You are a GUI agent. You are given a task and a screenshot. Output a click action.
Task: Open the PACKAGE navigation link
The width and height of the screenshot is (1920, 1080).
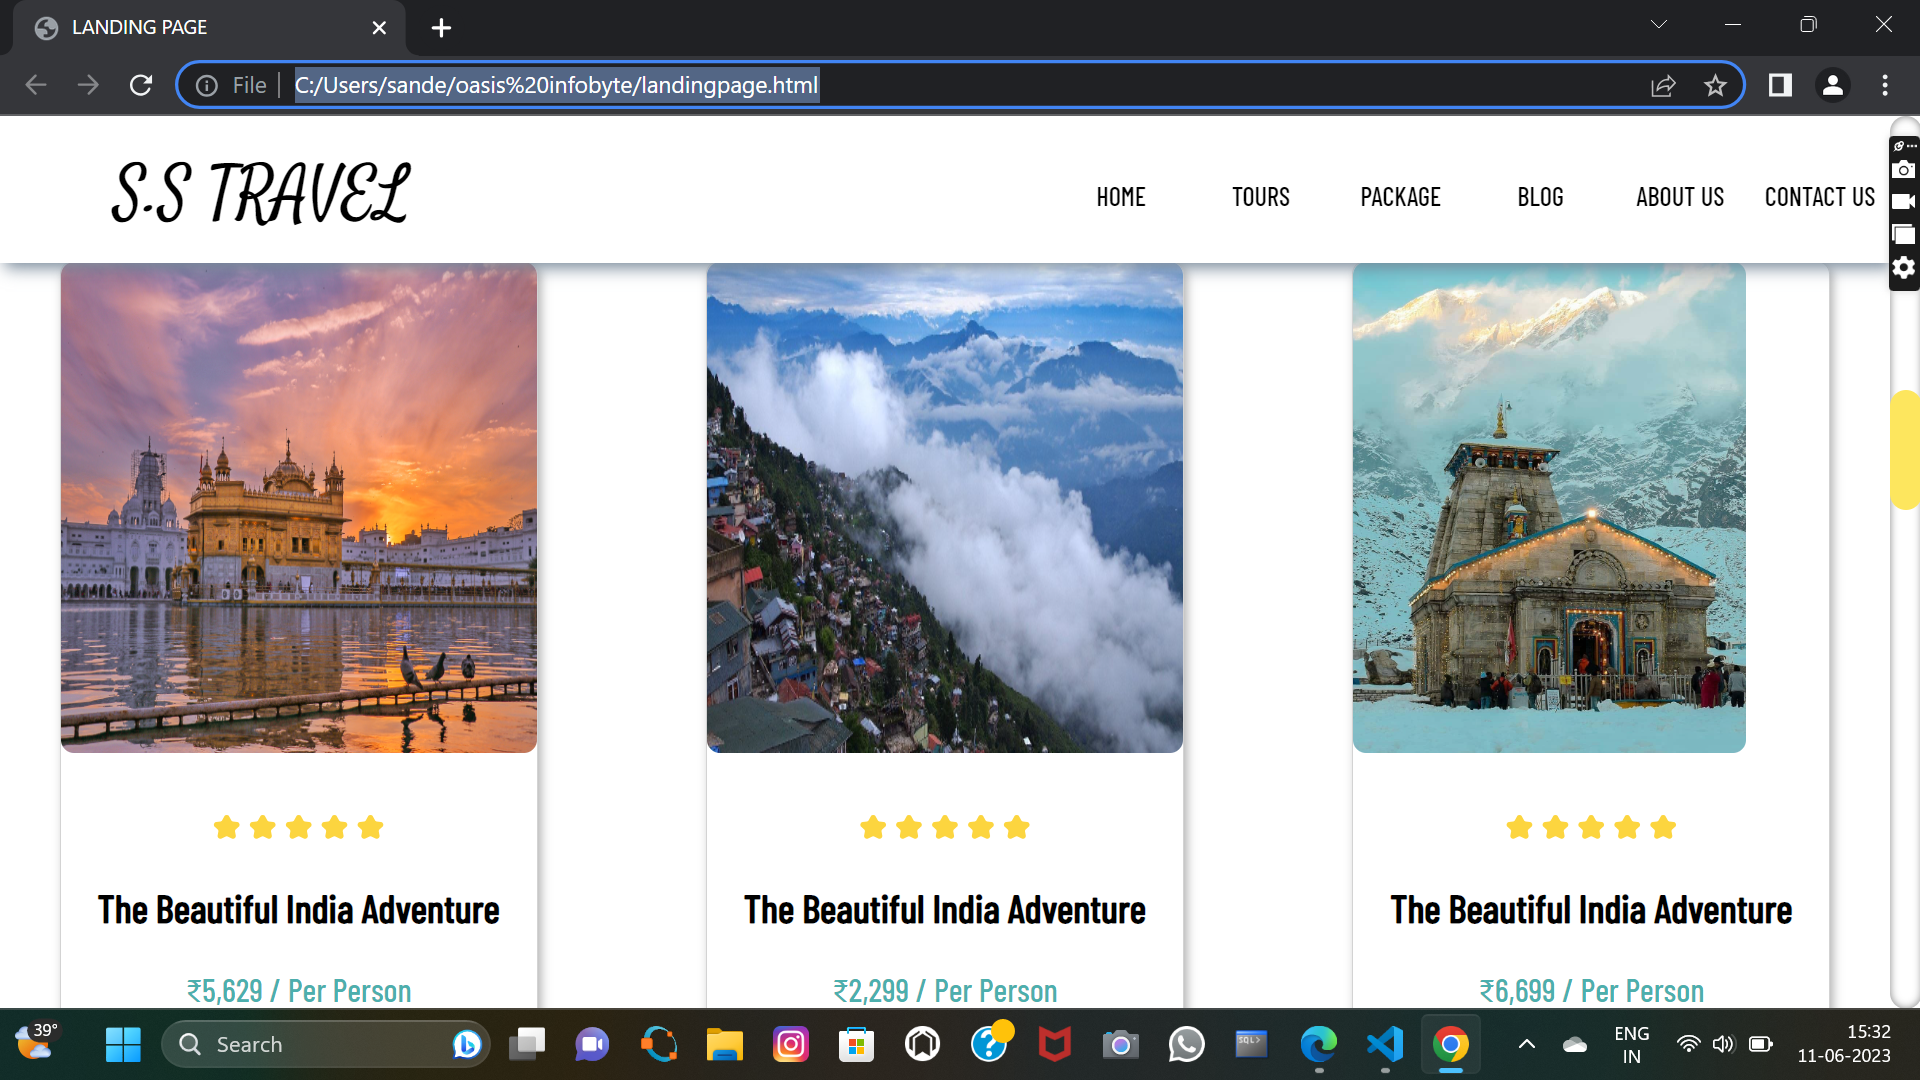pyautogui.click(x=1400, y=197)
